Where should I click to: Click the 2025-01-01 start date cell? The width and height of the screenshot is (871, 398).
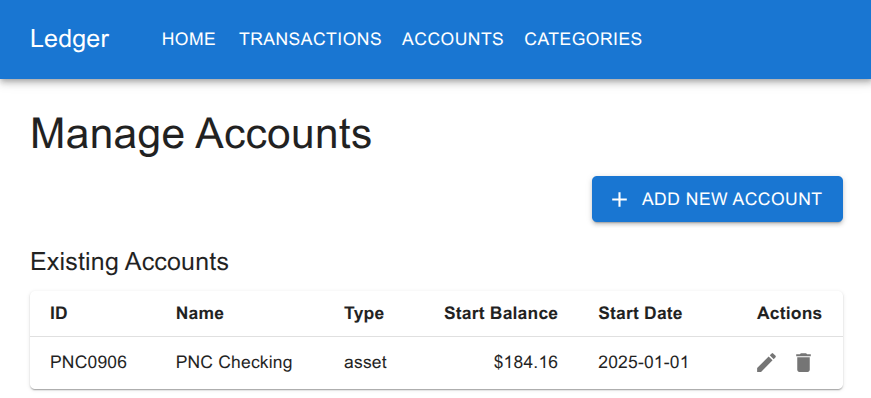pos(643,362)
